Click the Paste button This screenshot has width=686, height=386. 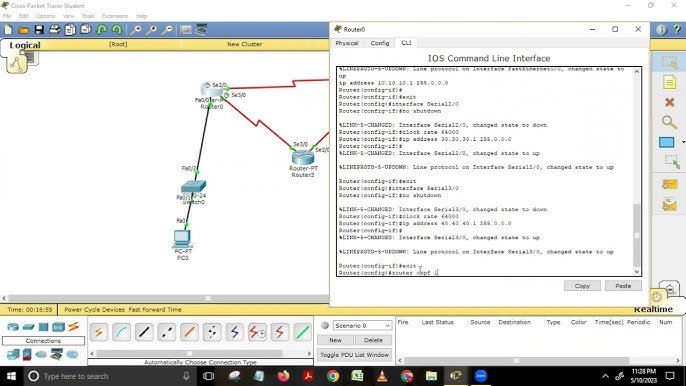[x=623, y=286]
